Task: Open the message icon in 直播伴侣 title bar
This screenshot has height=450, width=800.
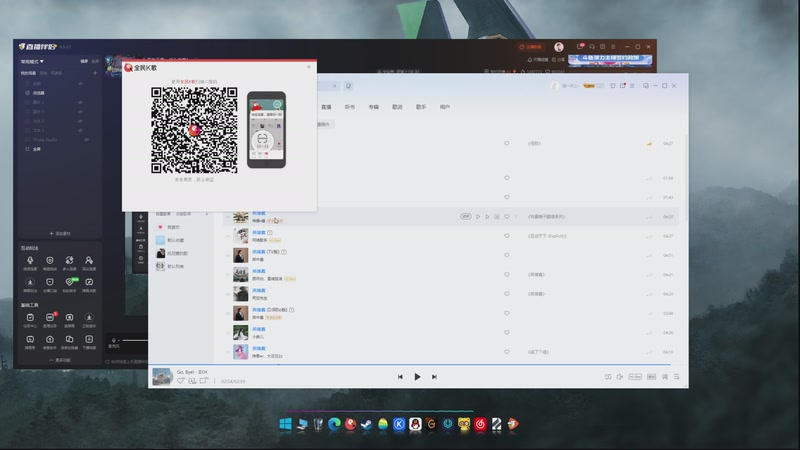Action: tap(580, 46)
